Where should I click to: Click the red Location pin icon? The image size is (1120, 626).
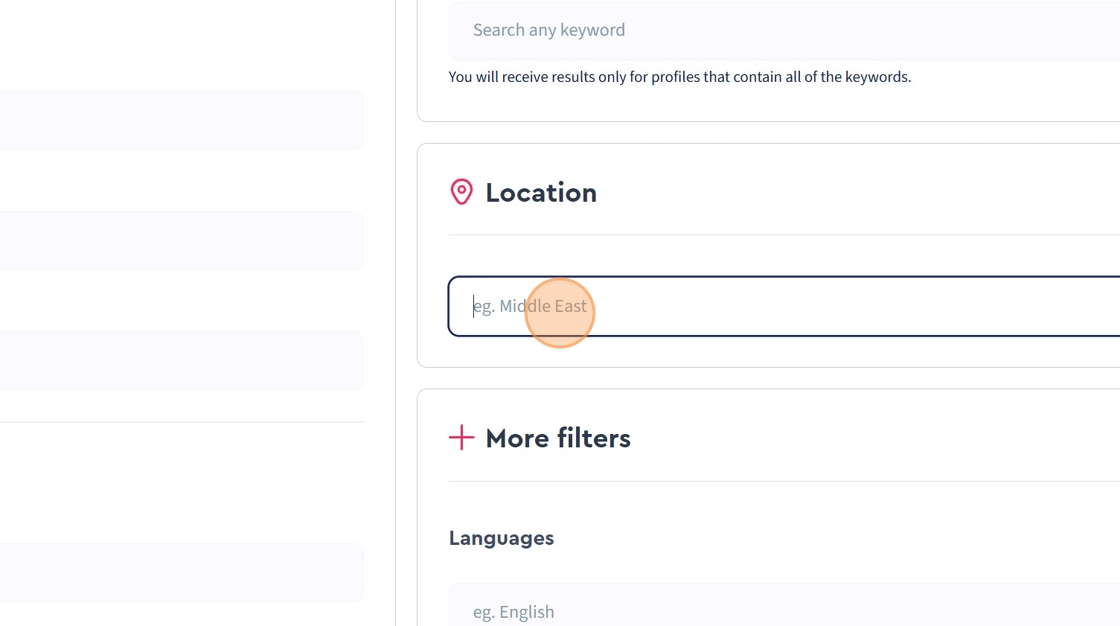coord(461,192)
